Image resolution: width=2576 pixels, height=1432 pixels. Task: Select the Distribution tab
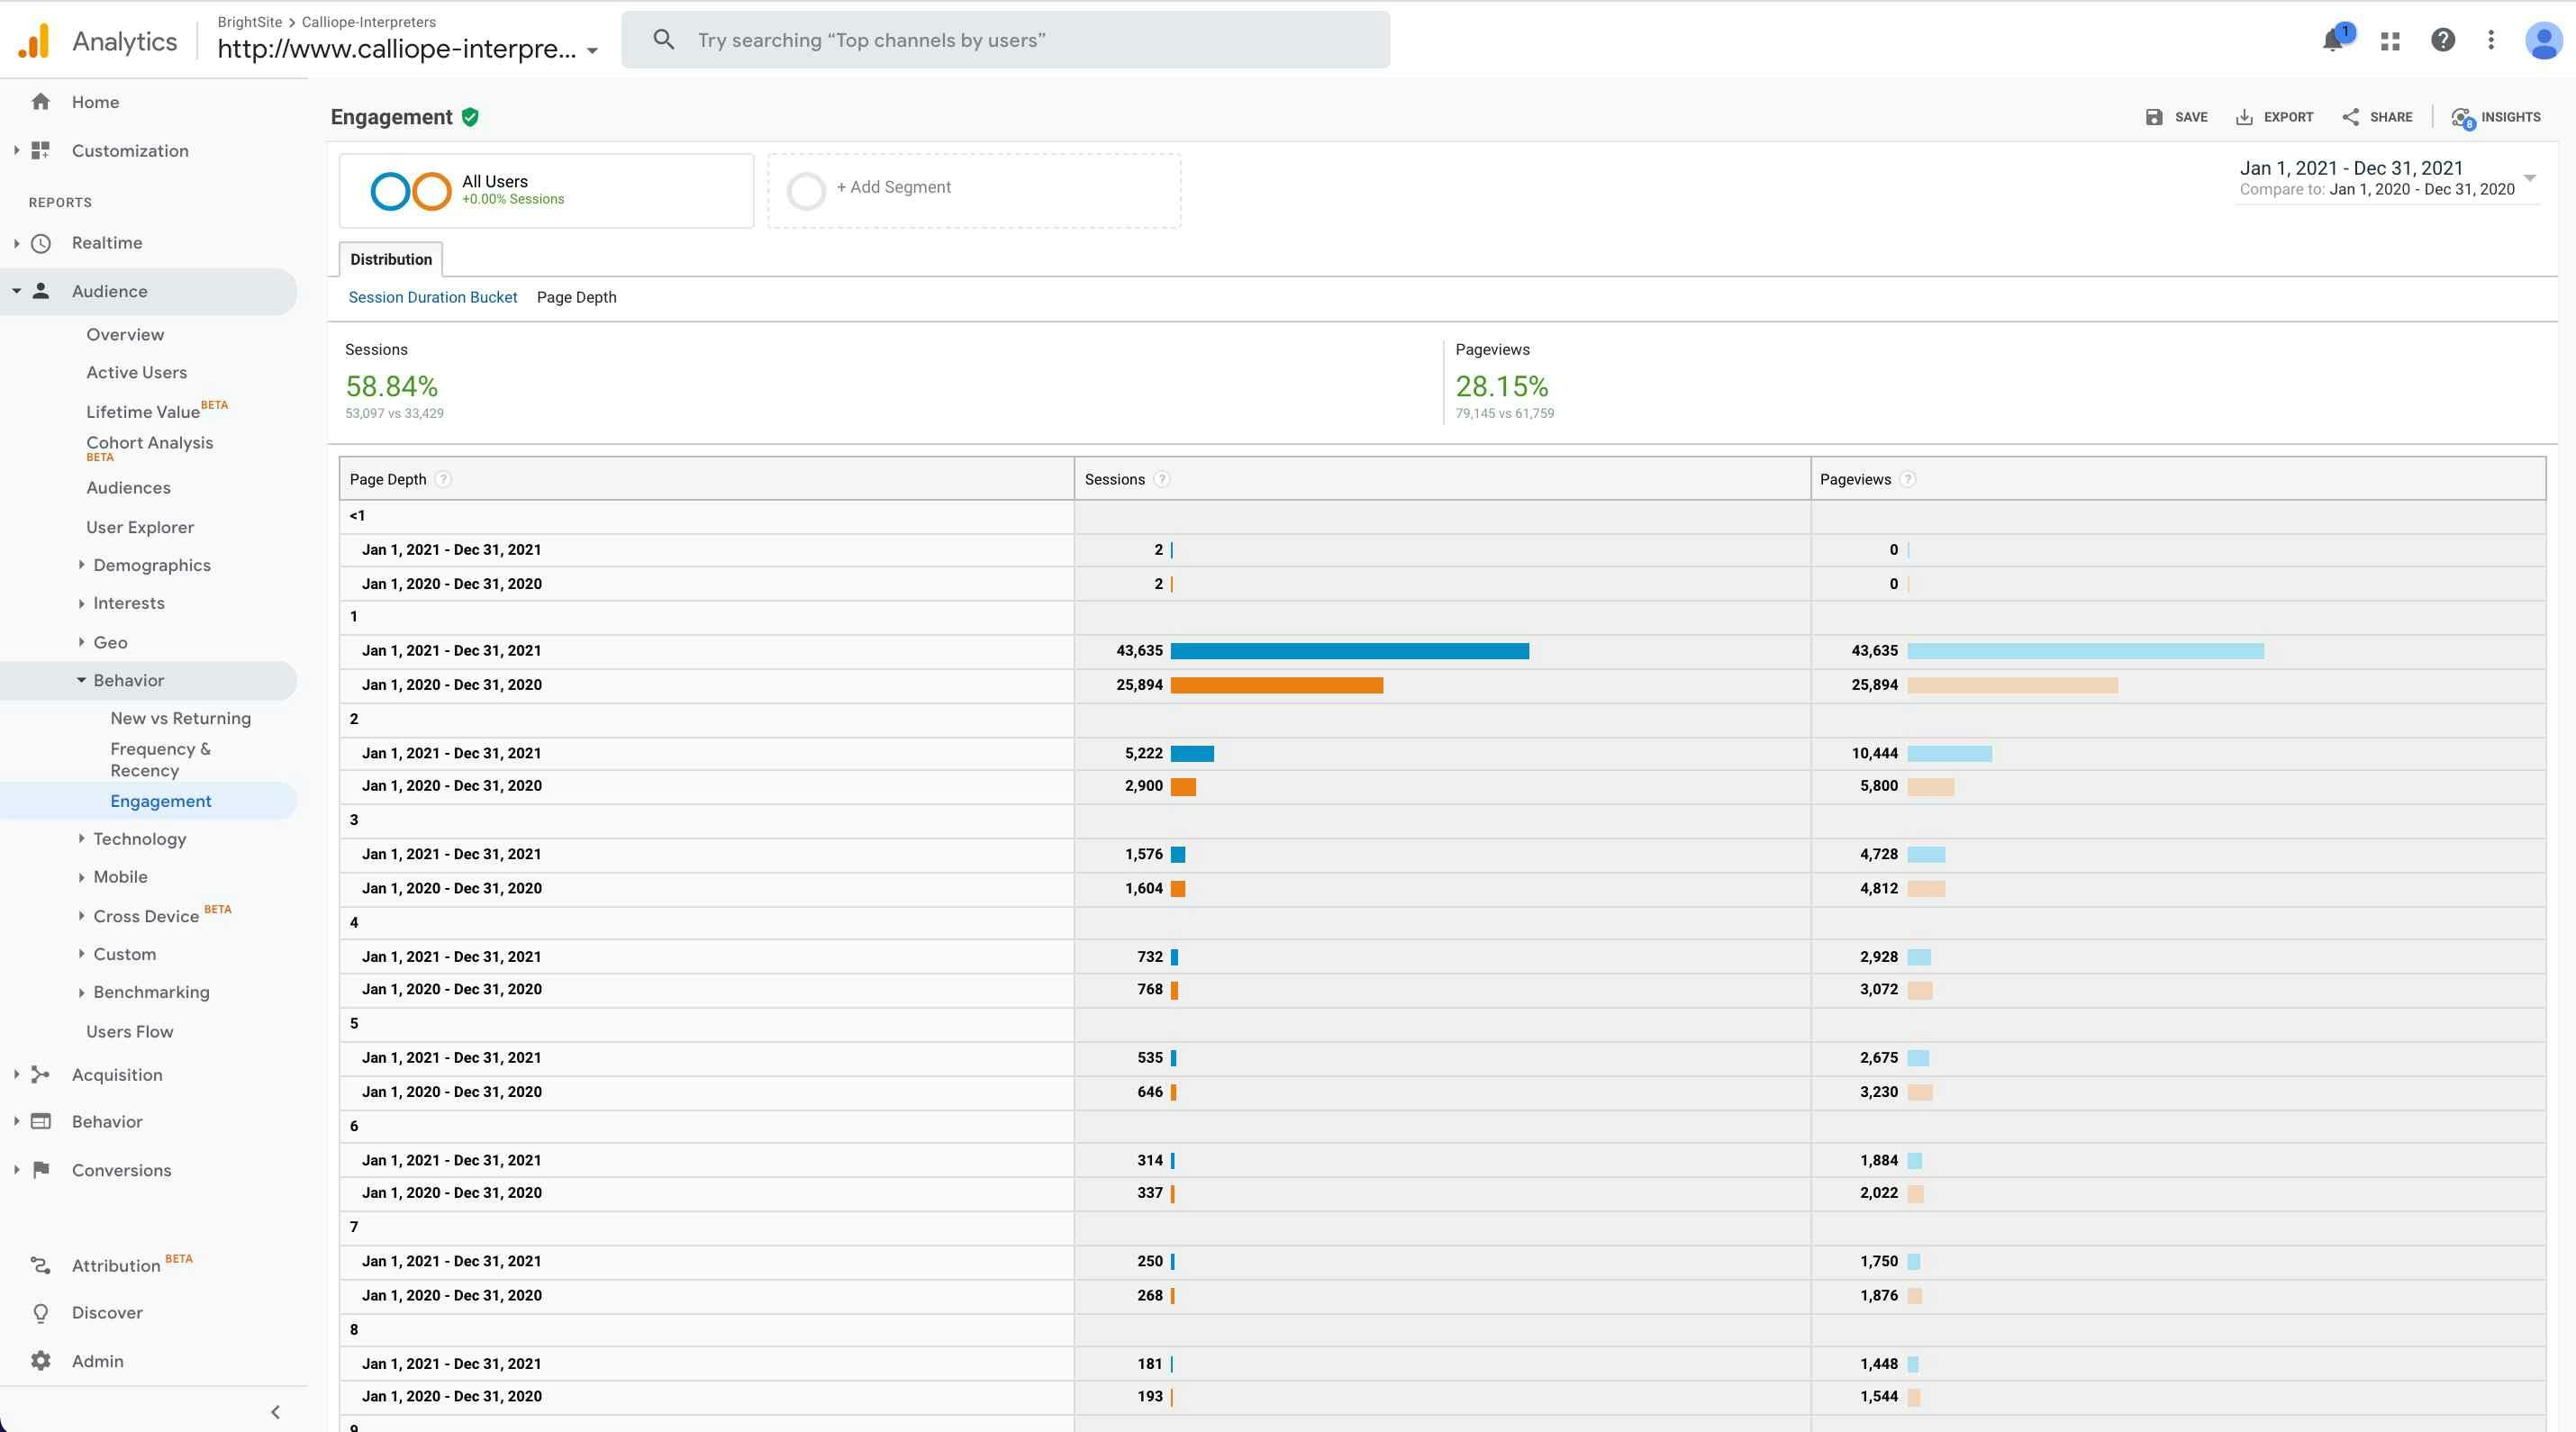391,260
